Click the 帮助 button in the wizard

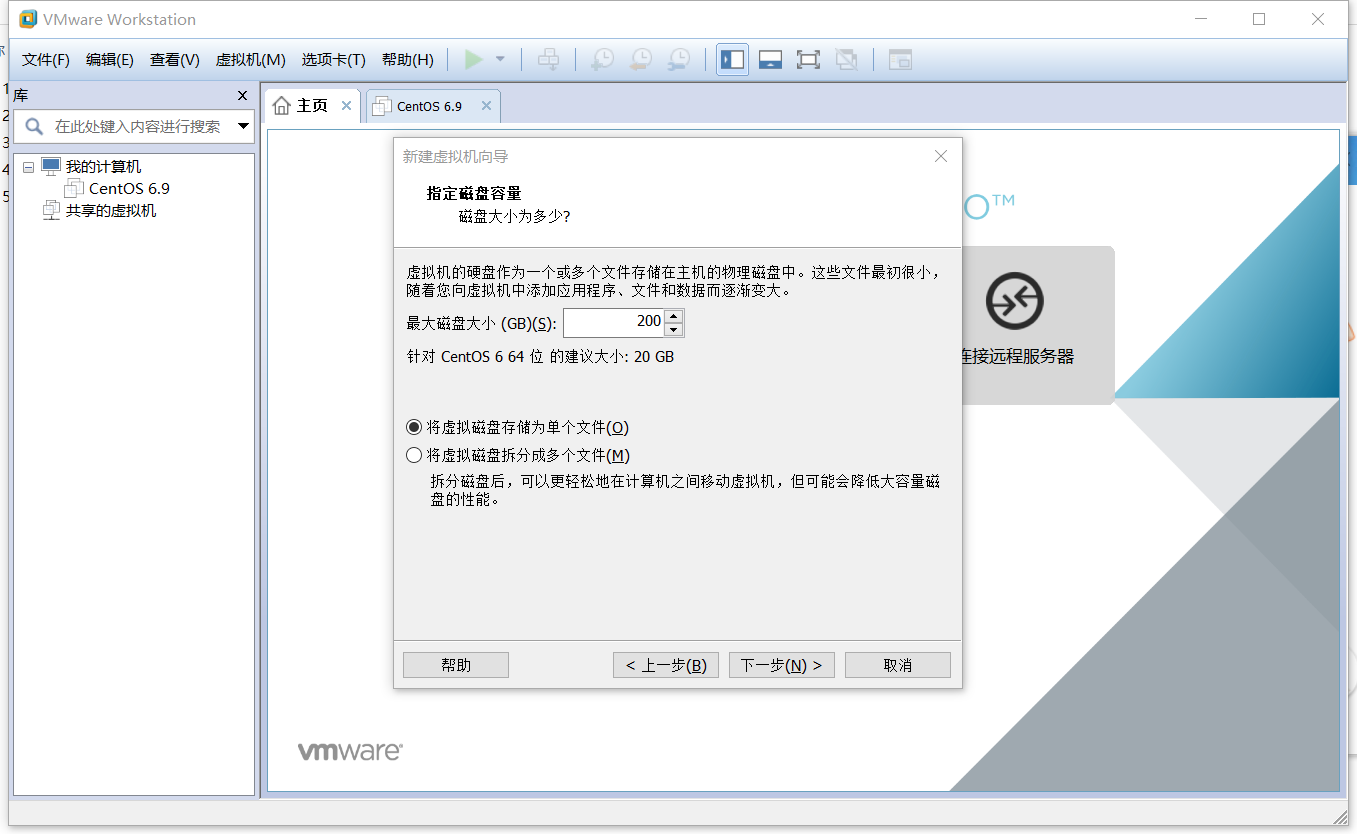[456, 665]
